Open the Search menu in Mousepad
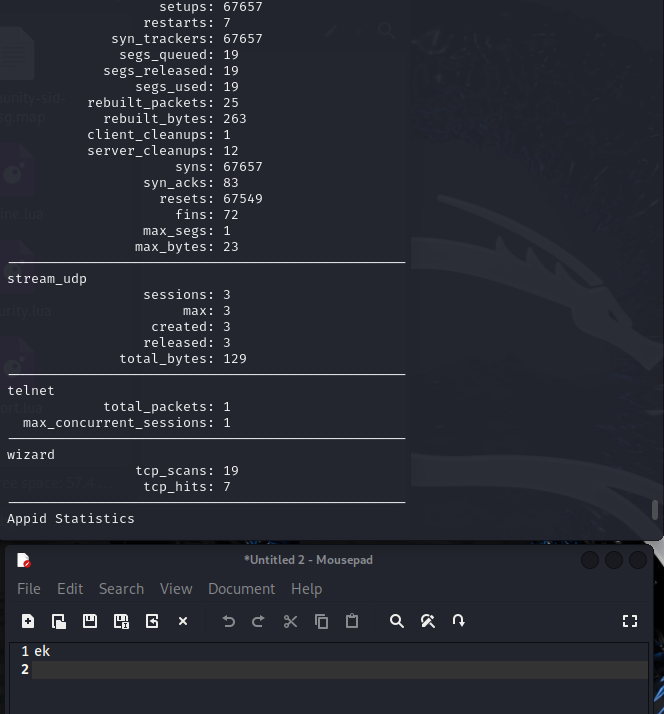This screenshot has height=714, width=664. click(121, 589)
